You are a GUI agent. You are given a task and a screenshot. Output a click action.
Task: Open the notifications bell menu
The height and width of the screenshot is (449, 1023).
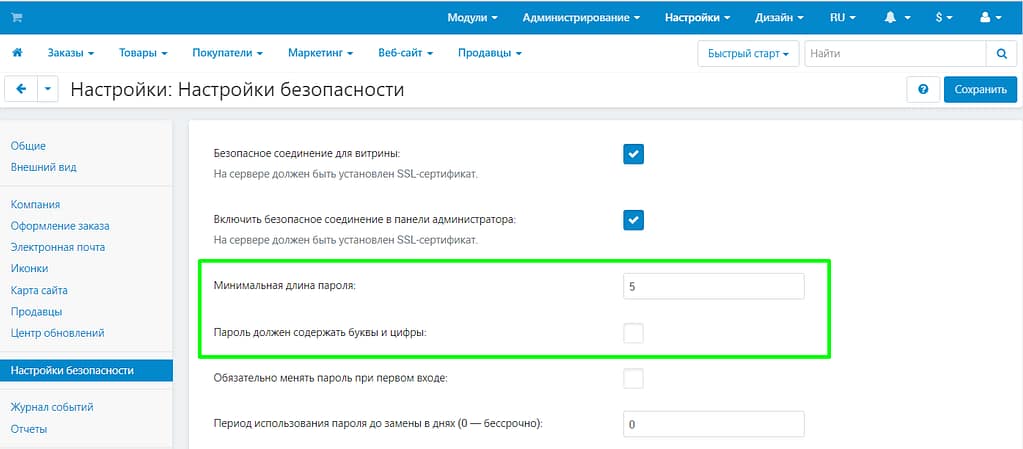point(896,18)
